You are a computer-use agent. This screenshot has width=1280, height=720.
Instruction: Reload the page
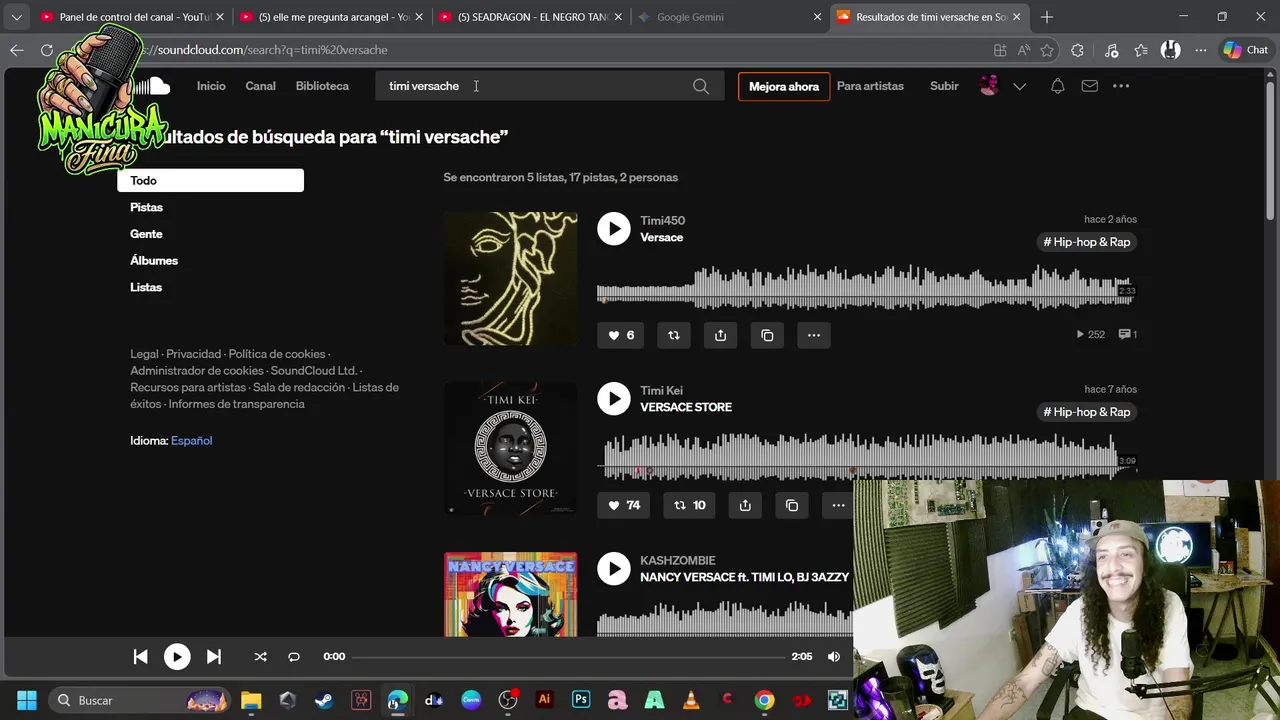[x=47, y=50]
